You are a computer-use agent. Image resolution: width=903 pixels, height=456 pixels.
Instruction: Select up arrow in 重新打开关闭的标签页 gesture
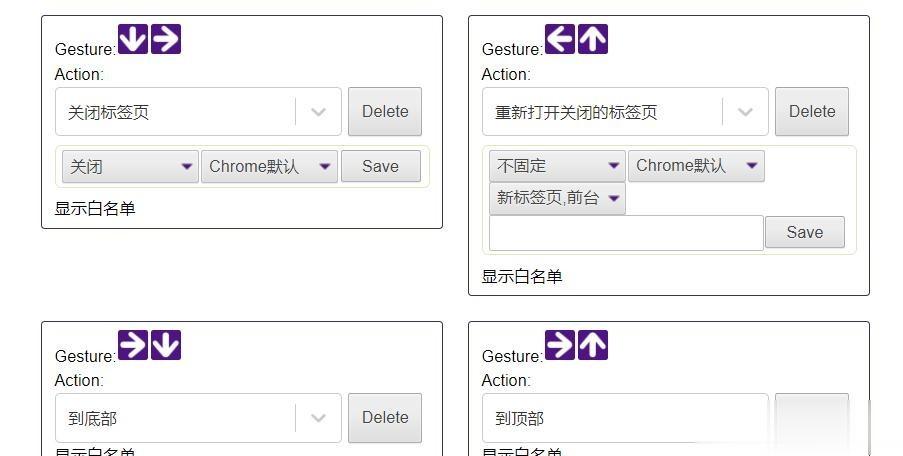coord(593,40)
